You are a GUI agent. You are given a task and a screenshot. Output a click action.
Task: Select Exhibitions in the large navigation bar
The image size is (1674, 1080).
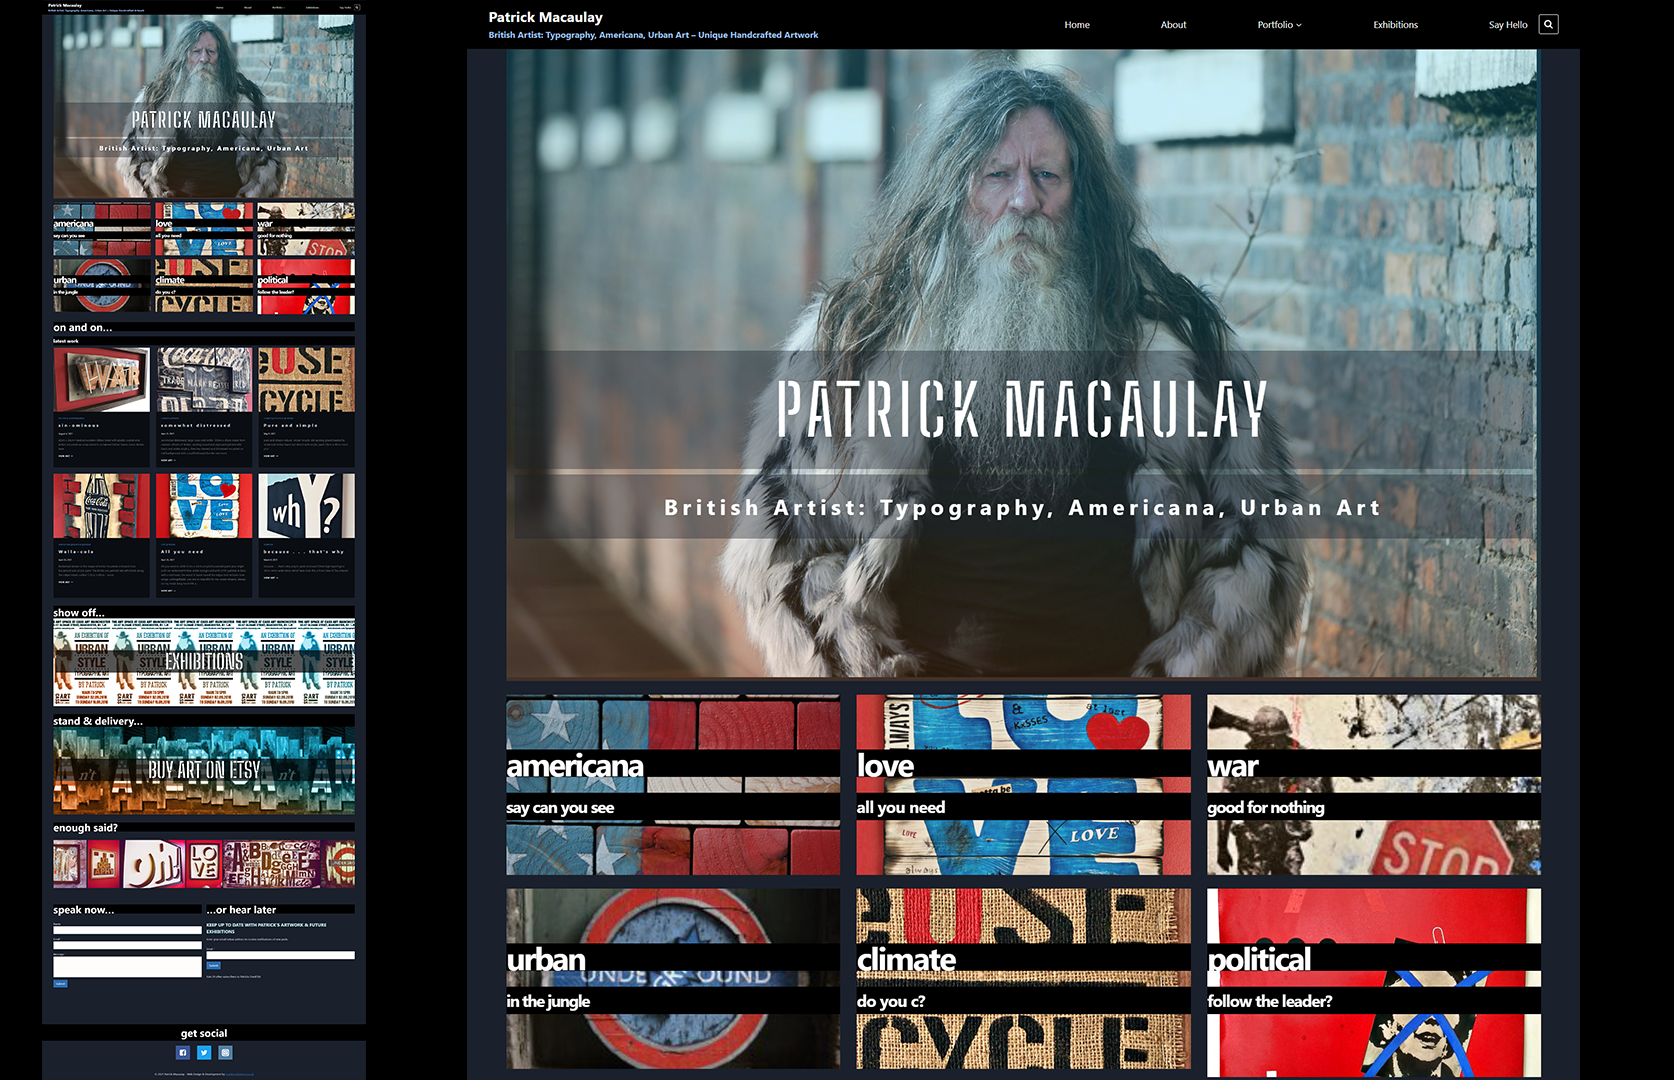tap(1395, 25)
